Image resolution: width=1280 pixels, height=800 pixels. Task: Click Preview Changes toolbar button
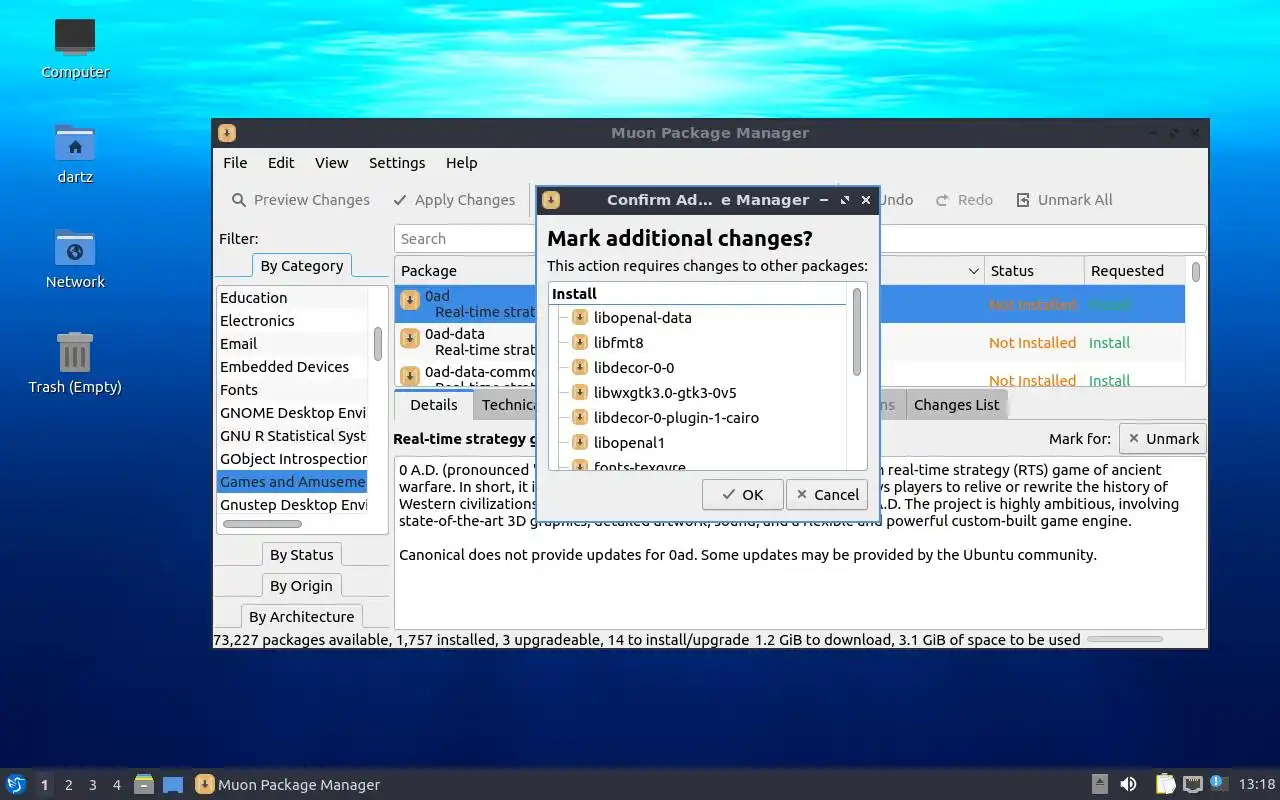point(301,200)
